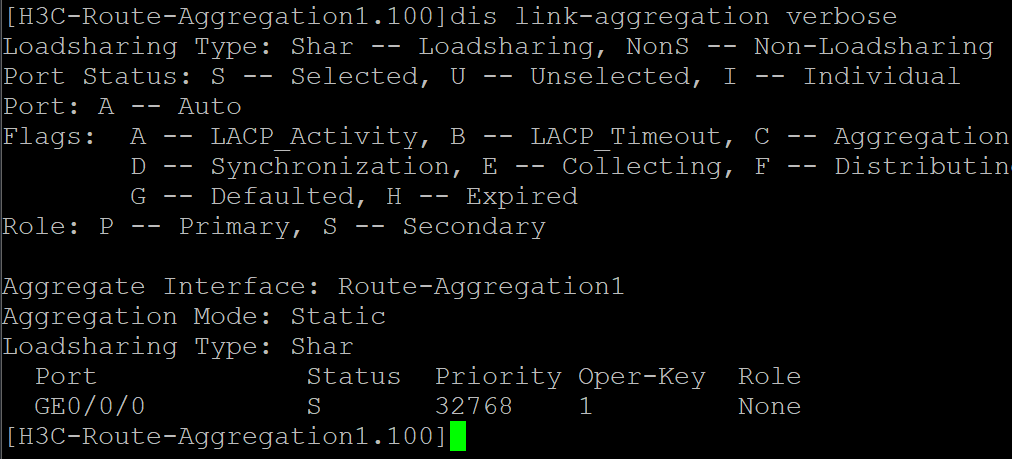Click the 'G -- Defaulted, H -- Expired' line
This screenshot has height=459, width=1012.
point(353,197)
